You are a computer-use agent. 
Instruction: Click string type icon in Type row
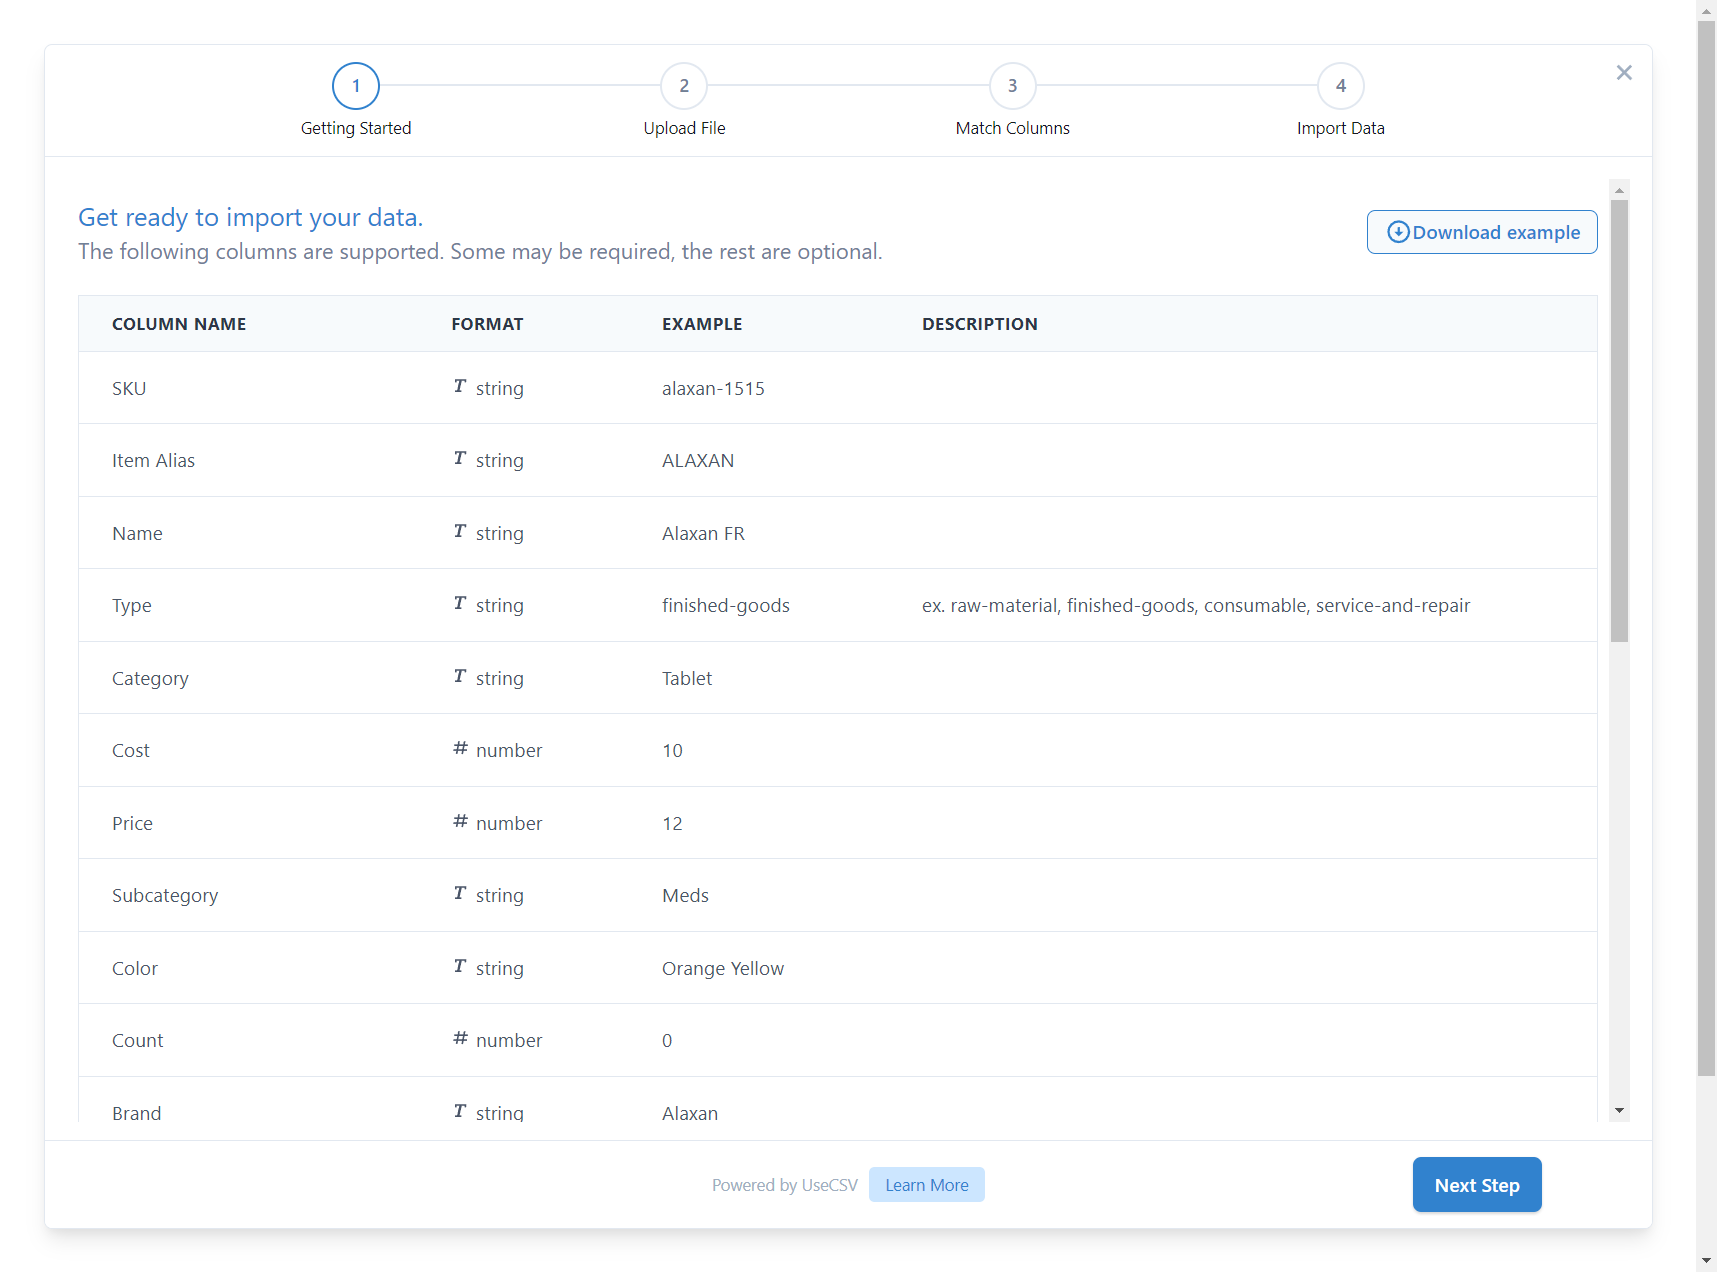coord(460,603)
